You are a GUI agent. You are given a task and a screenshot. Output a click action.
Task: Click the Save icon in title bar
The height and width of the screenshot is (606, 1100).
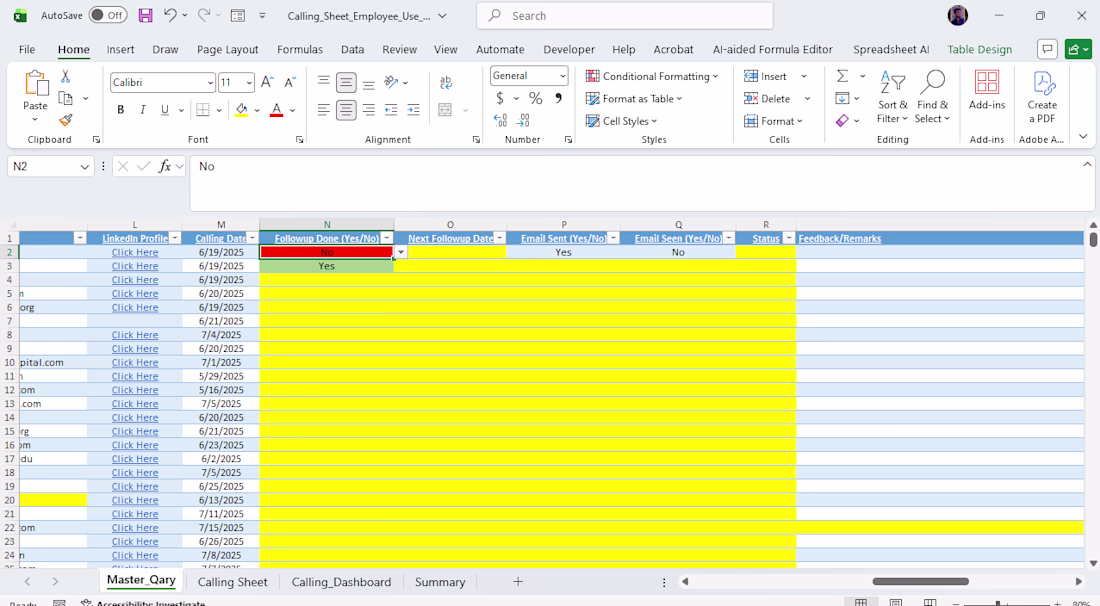[145, 16]
